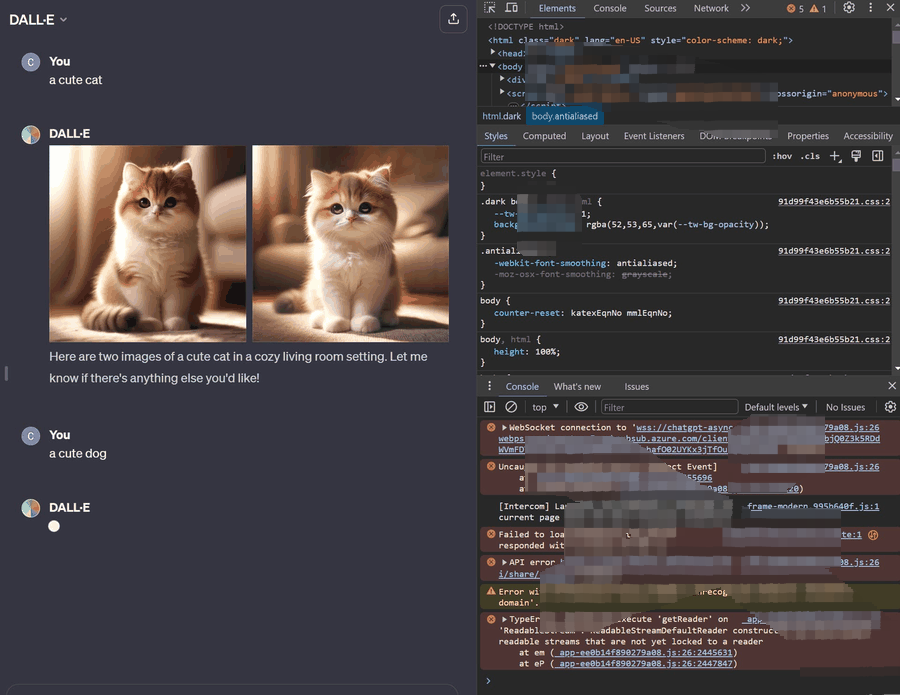Open the app js:26:2445631 stack link
Image resolution: width=900 pixels, height=695 pixels.
[643, 653]
